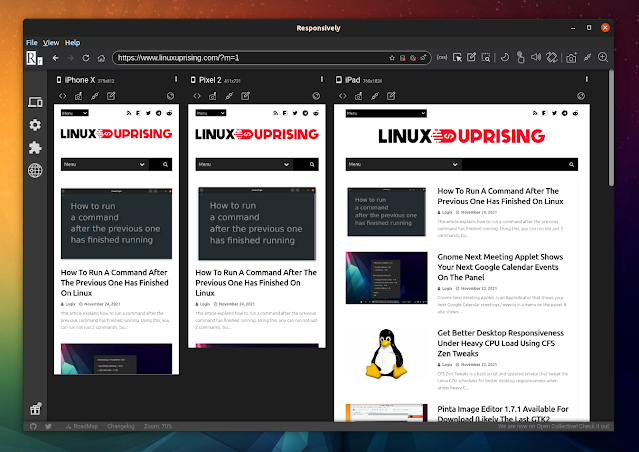The image size is (639, 452).
Task: Click the gift icon at sidebar bottom
Action: [x=35, y=409]
